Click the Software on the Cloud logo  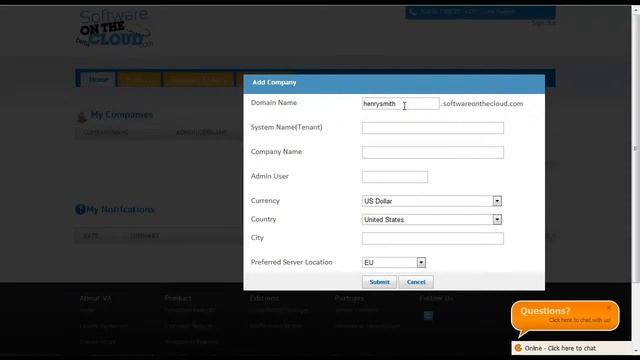pos(114,29)
